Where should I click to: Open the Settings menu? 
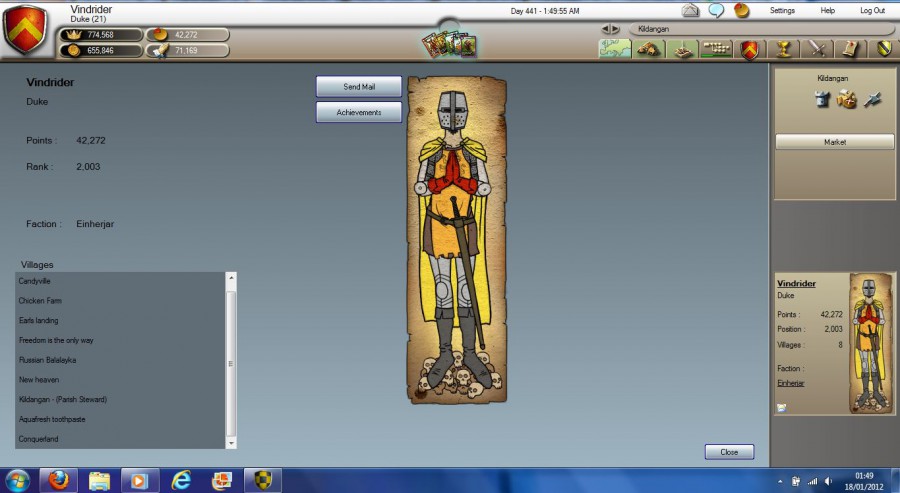pyautogui.click(x=782, y=10)
